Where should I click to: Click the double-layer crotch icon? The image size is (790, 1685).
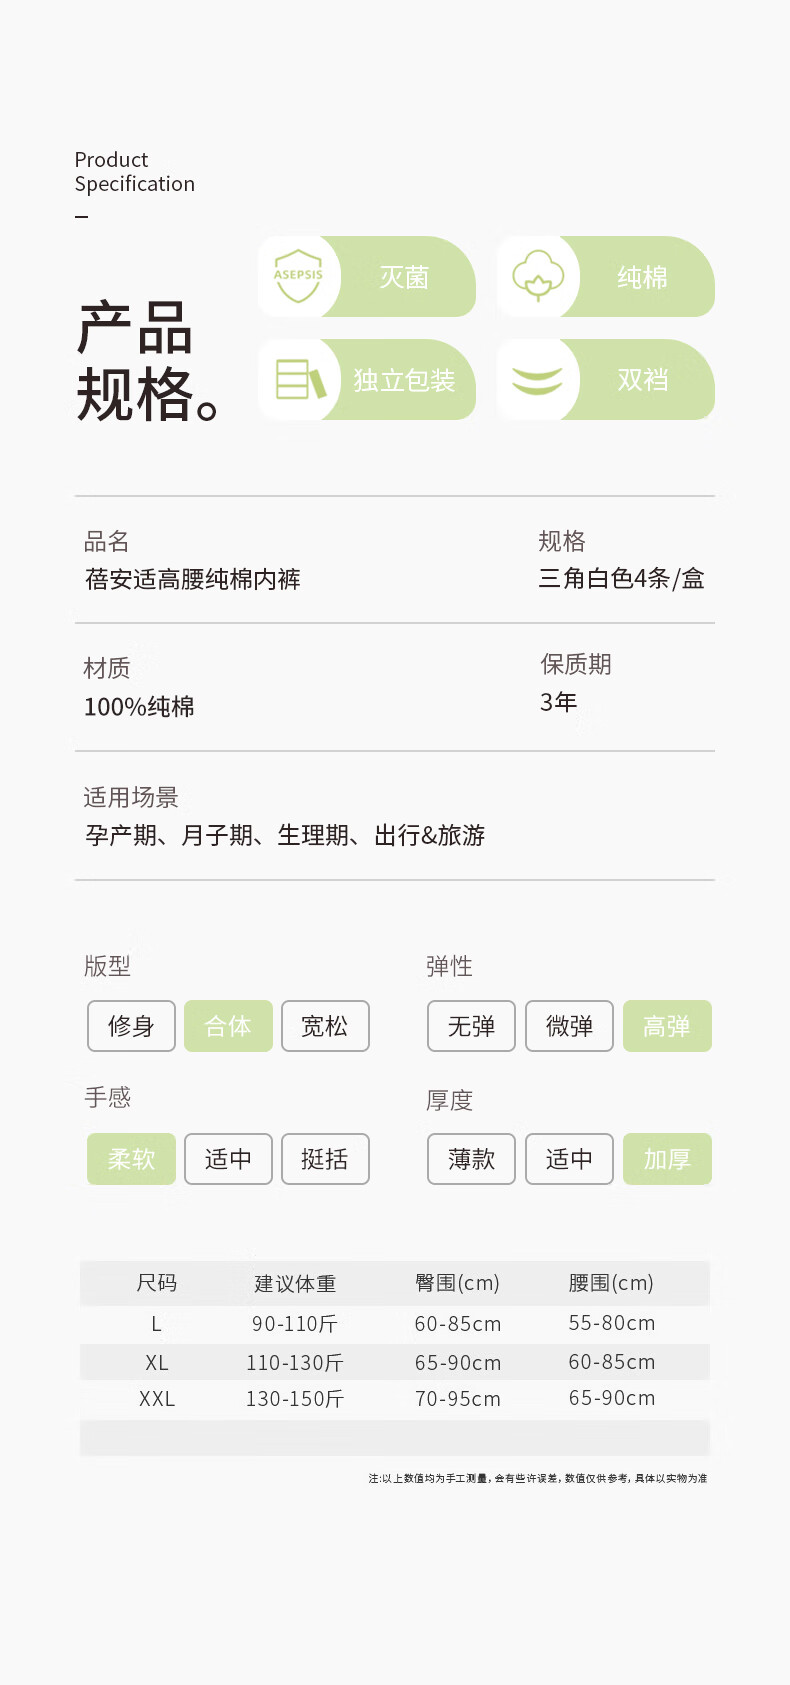[538, 379]
